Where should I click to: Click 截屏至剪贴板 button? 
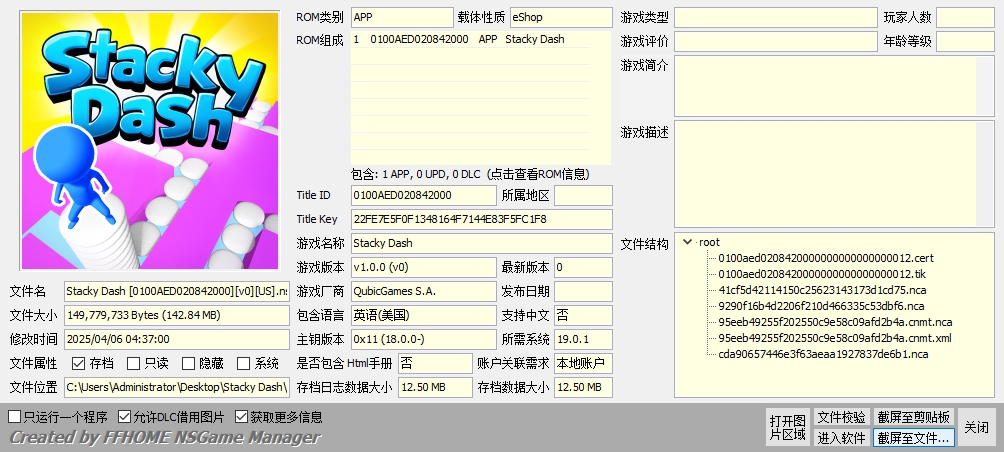click(914, 417)
